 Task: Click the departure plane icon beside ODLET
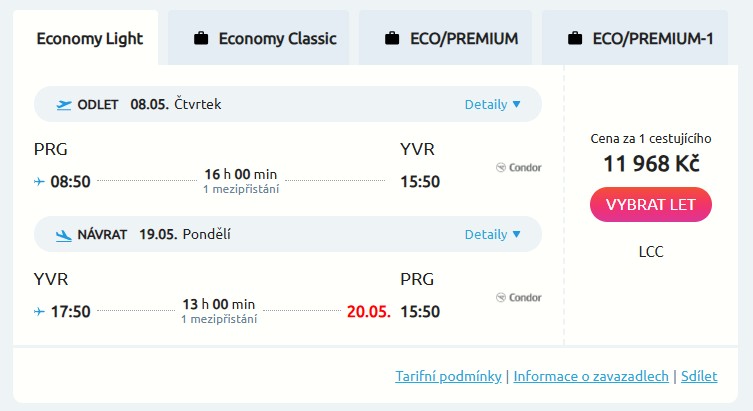click(64, 104)
